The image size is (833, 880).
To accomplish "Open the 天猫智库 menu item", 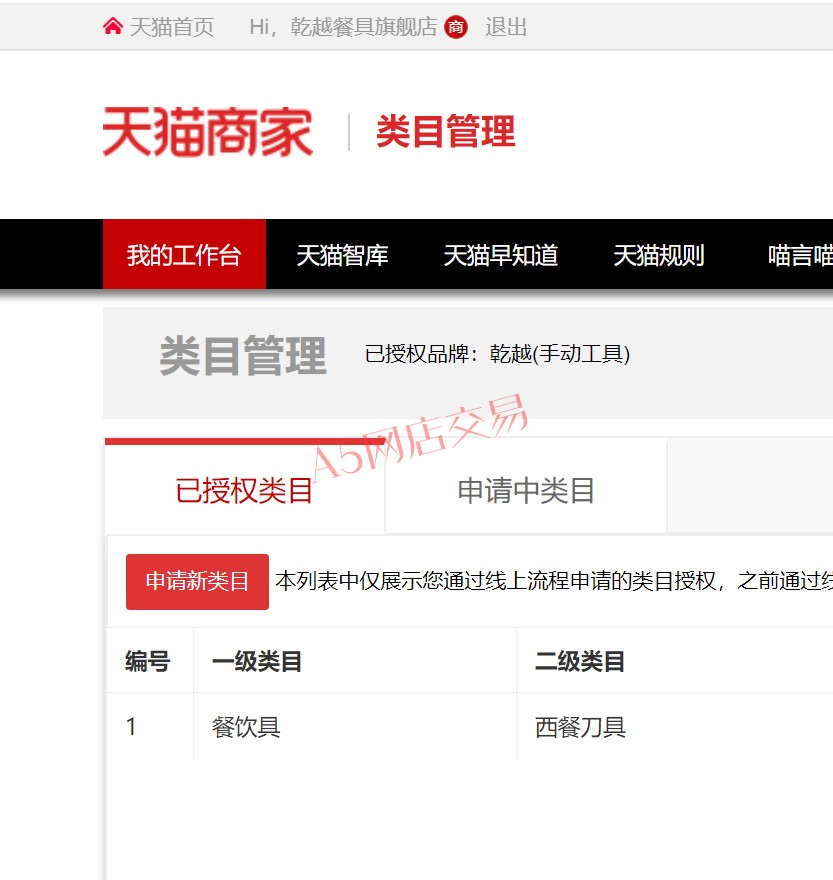I will [342, 255].
